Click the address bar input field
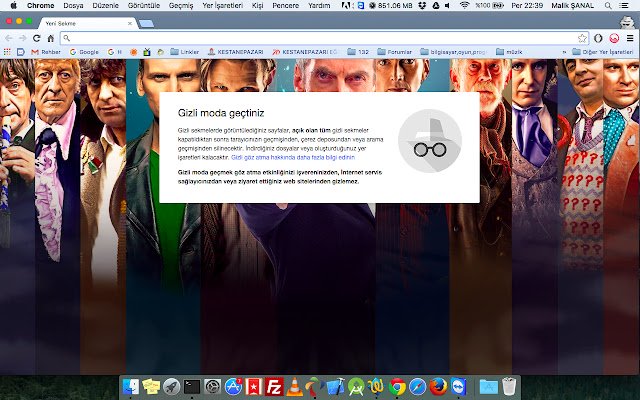Screen dimensions: 640x400 [x=322, y=38]
